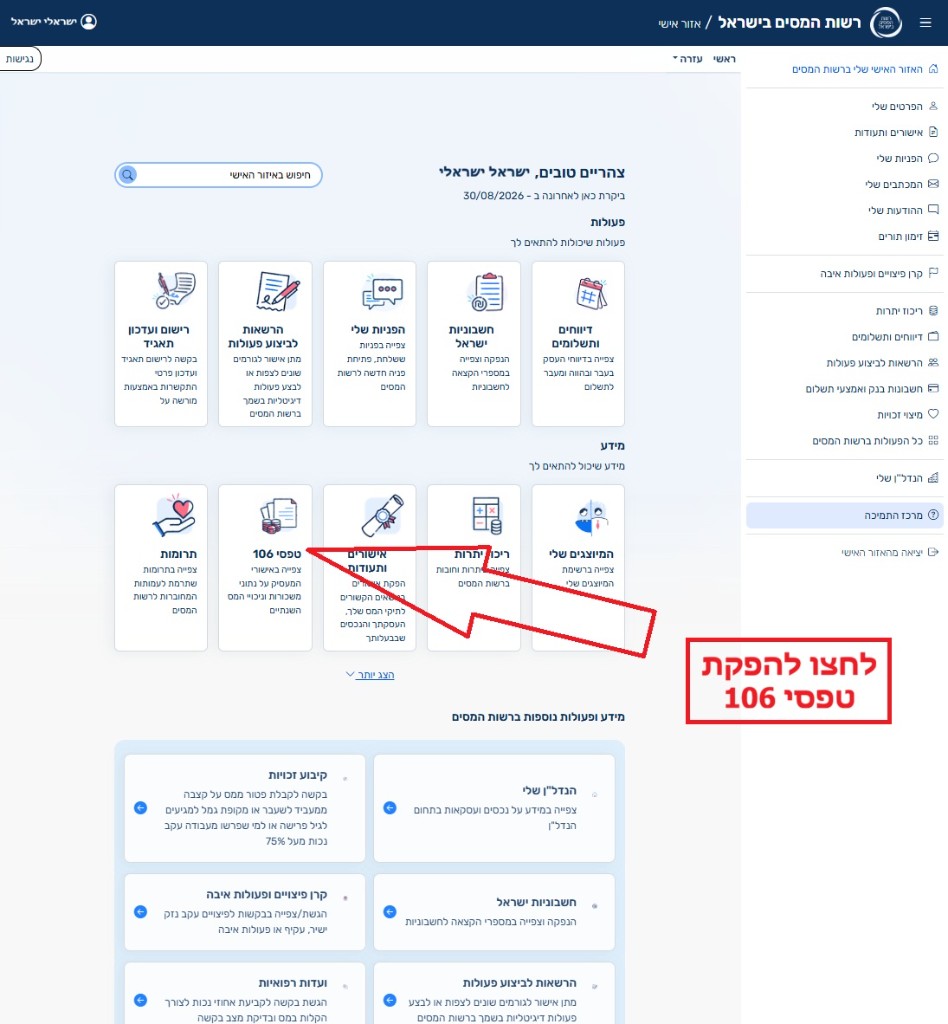Viewport: 948px width, 1024px height.
Task: Open כל הפעולות ברשות המסים in sidebar
Action: (875, 441)
